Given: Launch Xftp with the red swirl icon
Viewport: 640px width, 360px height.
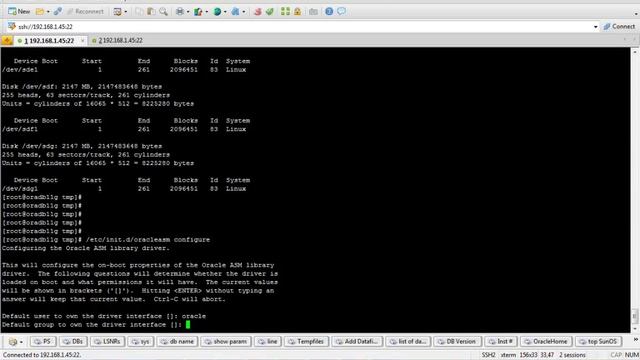Looking at the screenshot, I should (258, 11).
